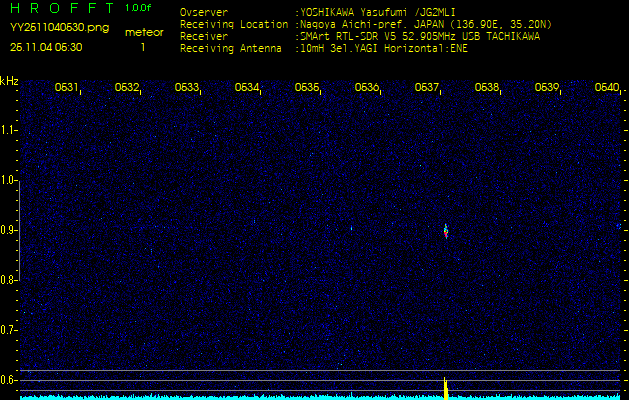Click the gray frequency range bar on left axis
This screenshot has width=629, height=400.
19,231
